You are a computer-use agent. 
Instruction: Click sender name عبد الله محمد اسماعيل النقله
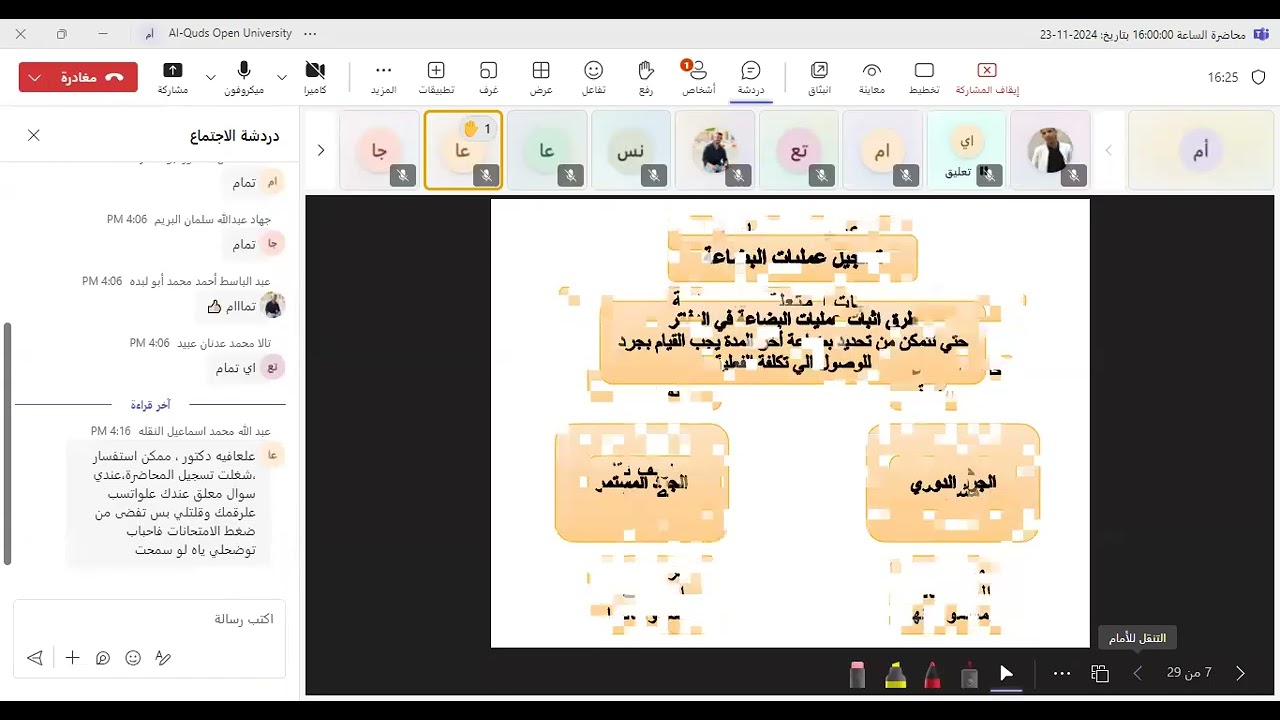point(204,431)
